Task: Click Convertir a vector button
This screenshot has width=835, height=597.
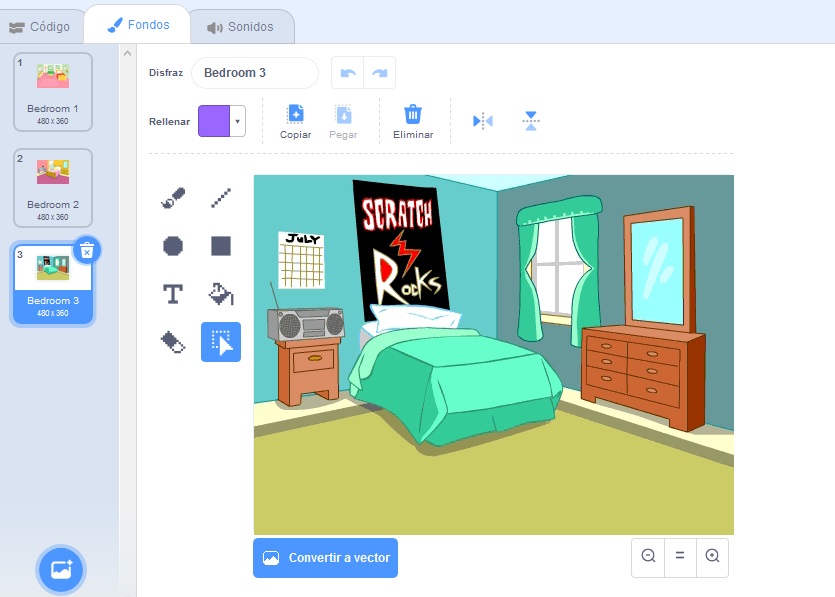Action: pos(325,558)
